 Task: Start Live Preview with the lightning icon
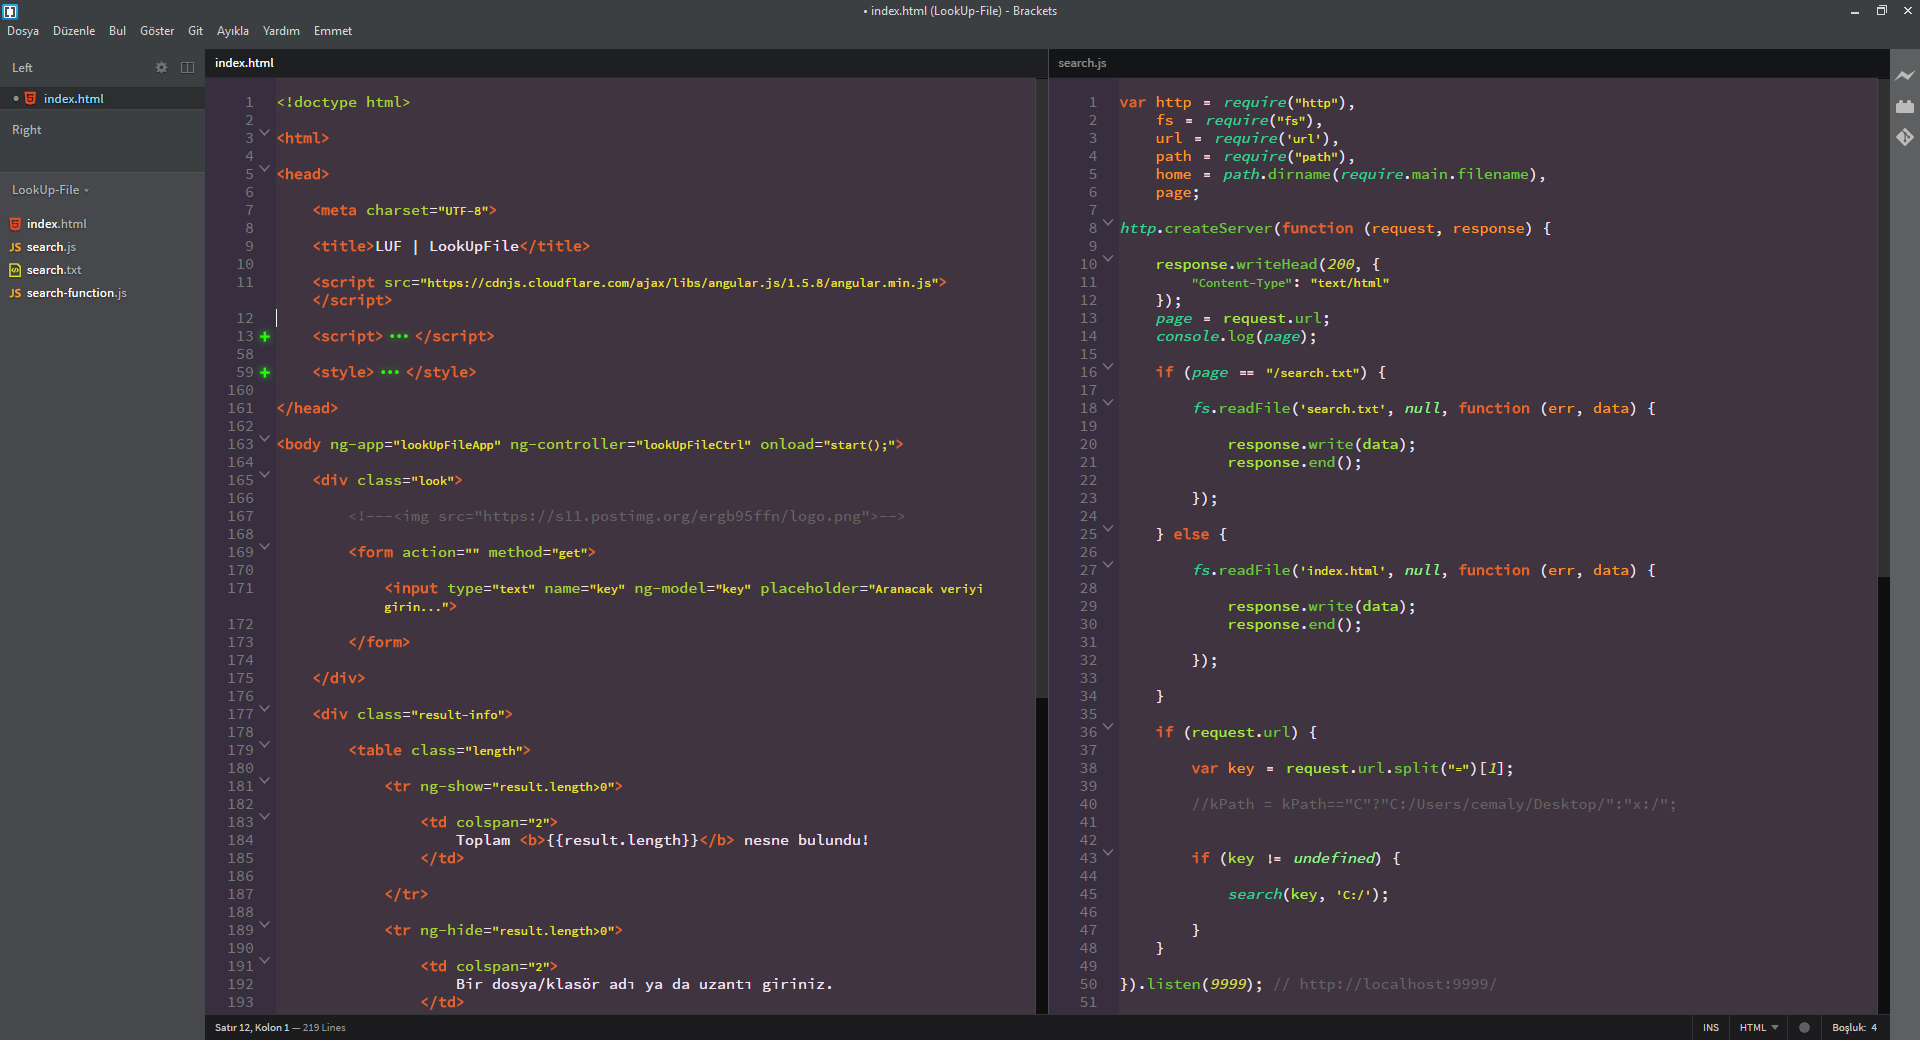[1905, 75]
